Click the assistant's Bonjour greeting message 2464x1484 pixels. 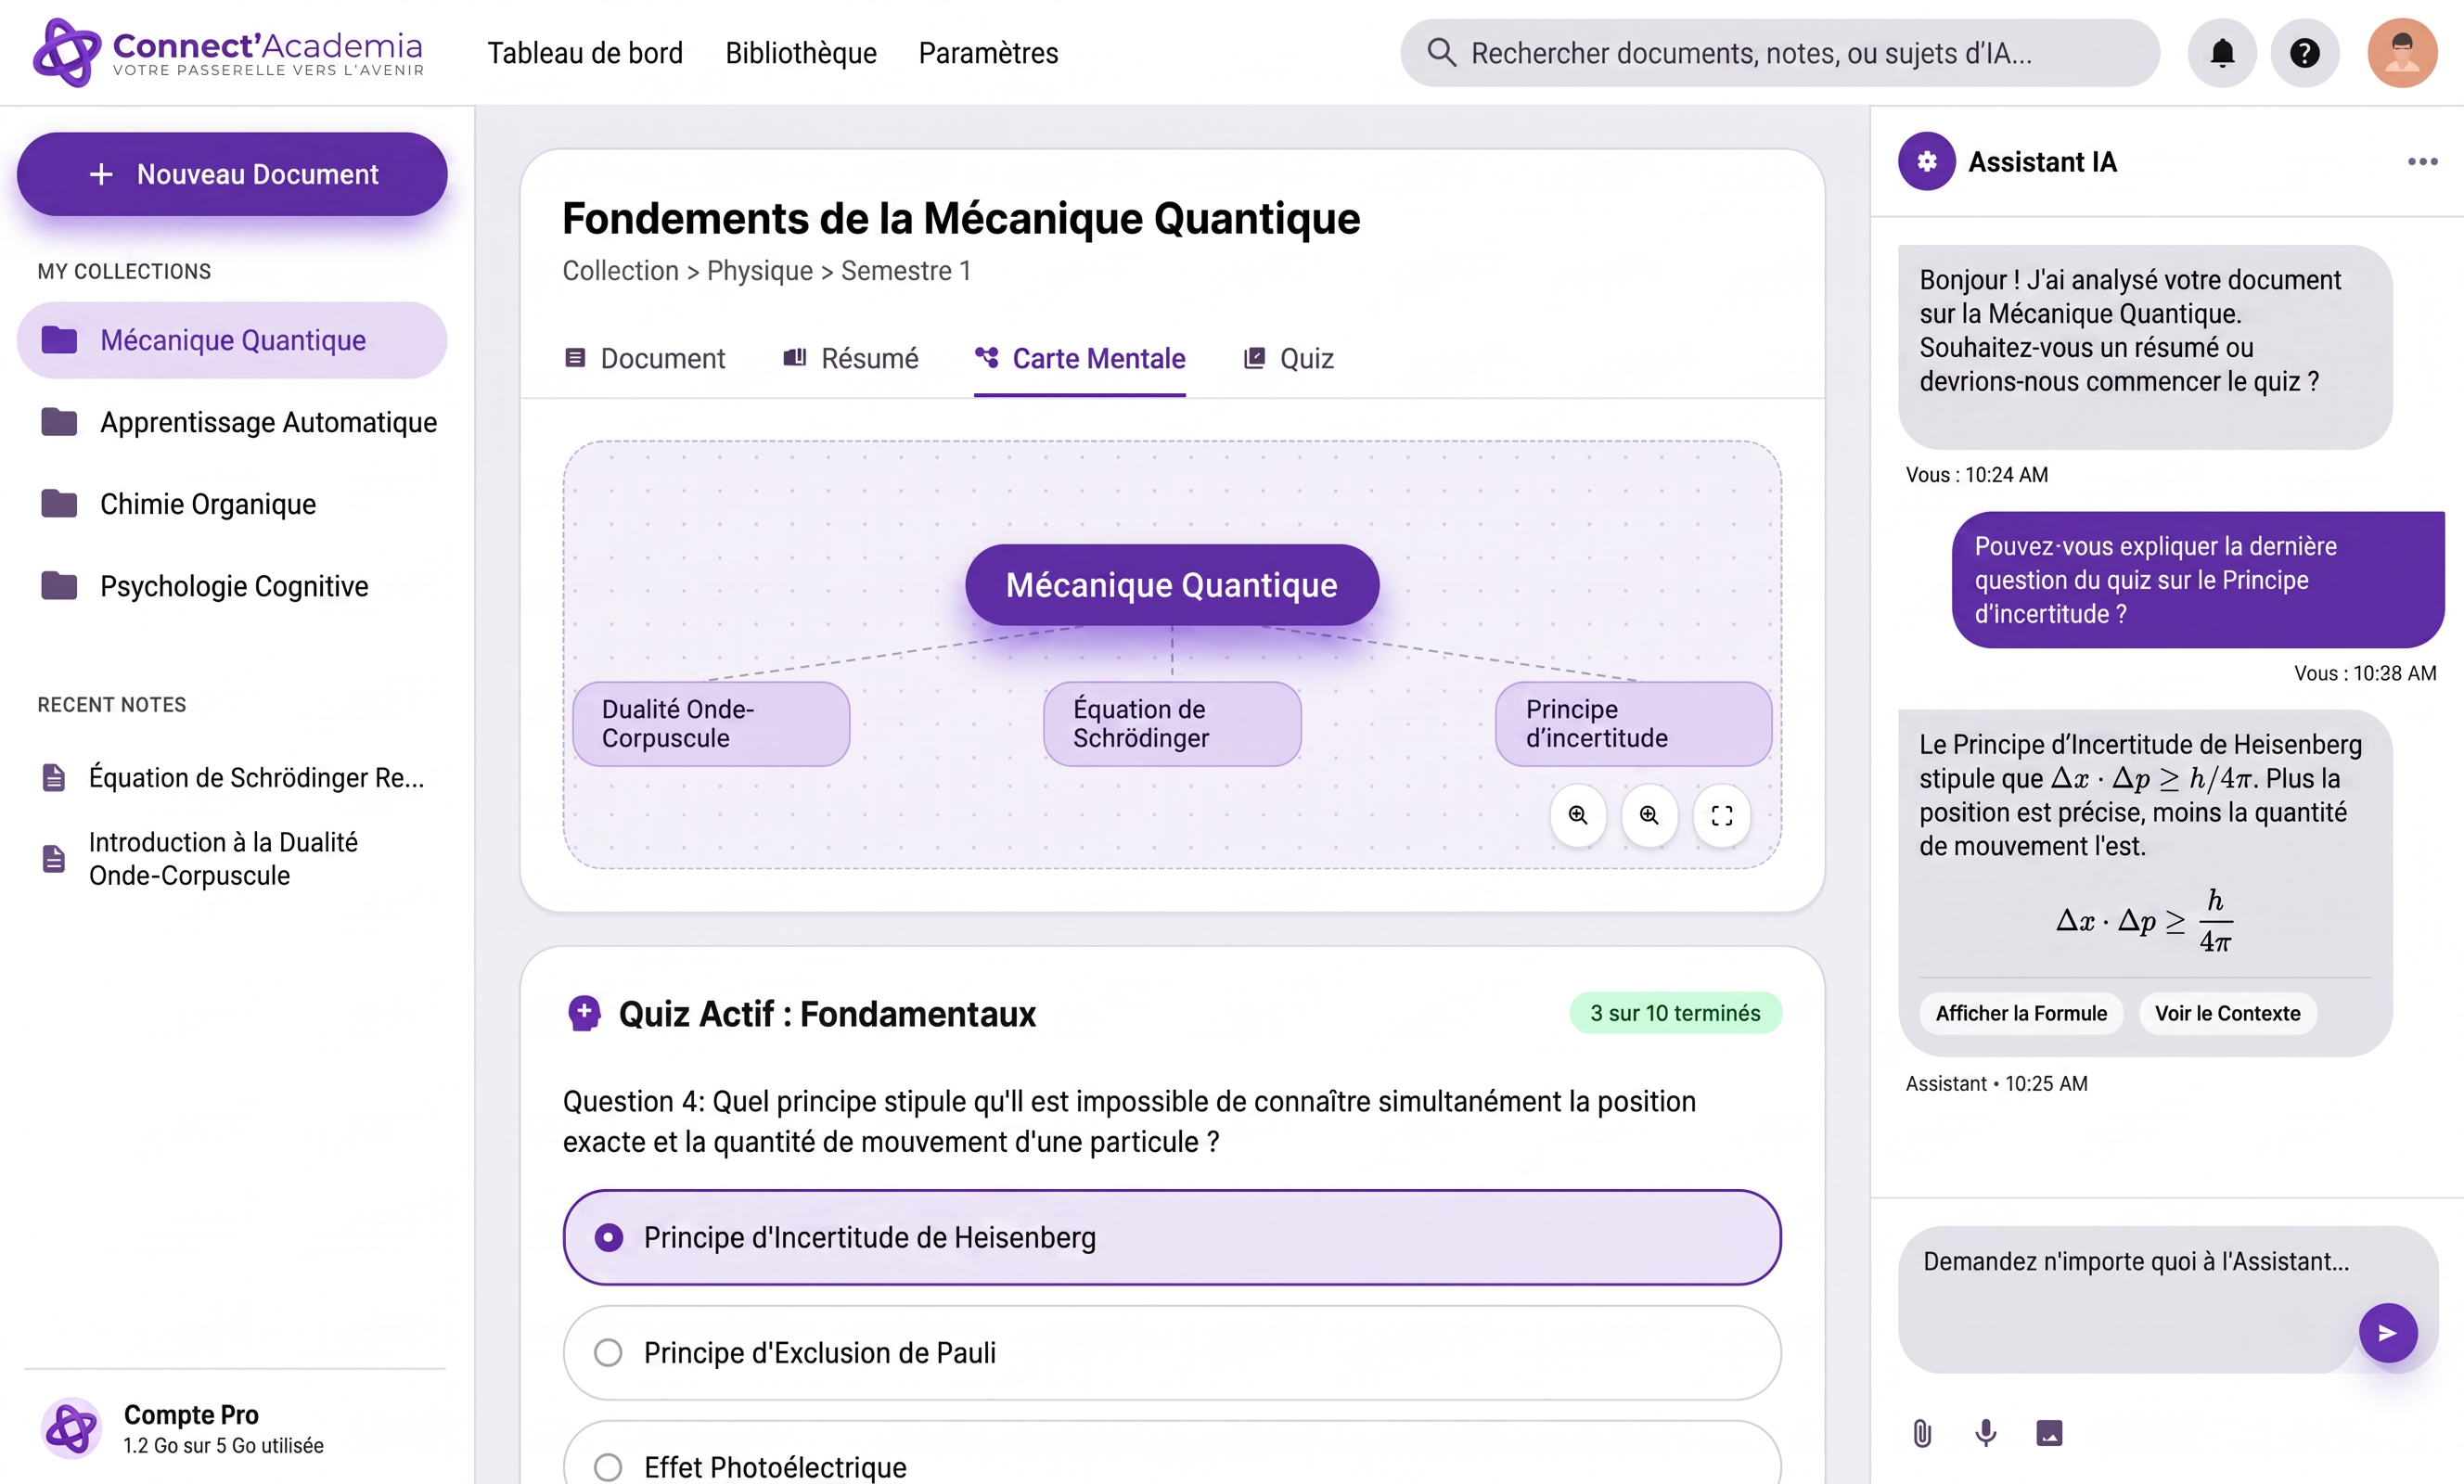click(2145, 347)
